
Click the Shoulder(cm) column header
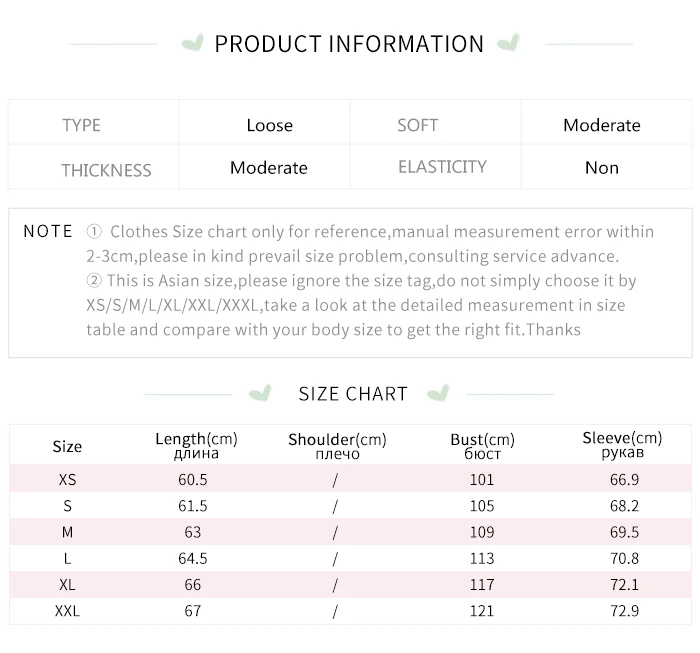tap(337, 446)
